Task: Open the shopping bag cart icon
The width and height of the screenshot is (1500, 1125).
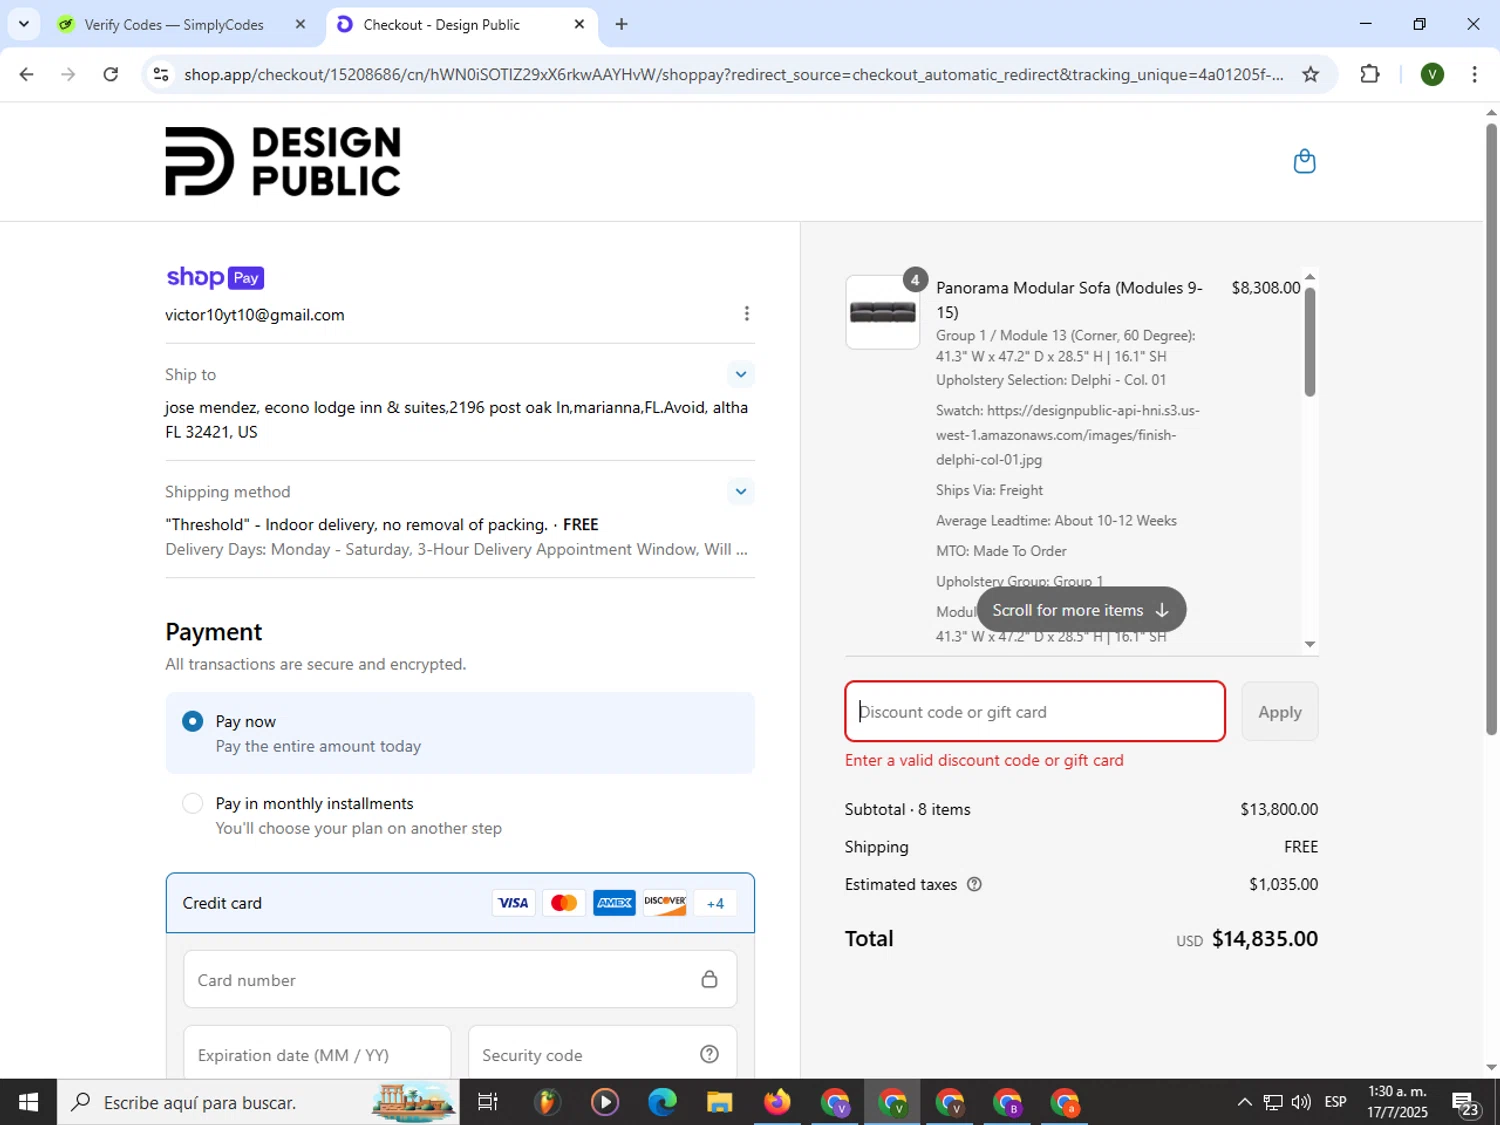Action: pyautogui.click(x=1304, y=161)
